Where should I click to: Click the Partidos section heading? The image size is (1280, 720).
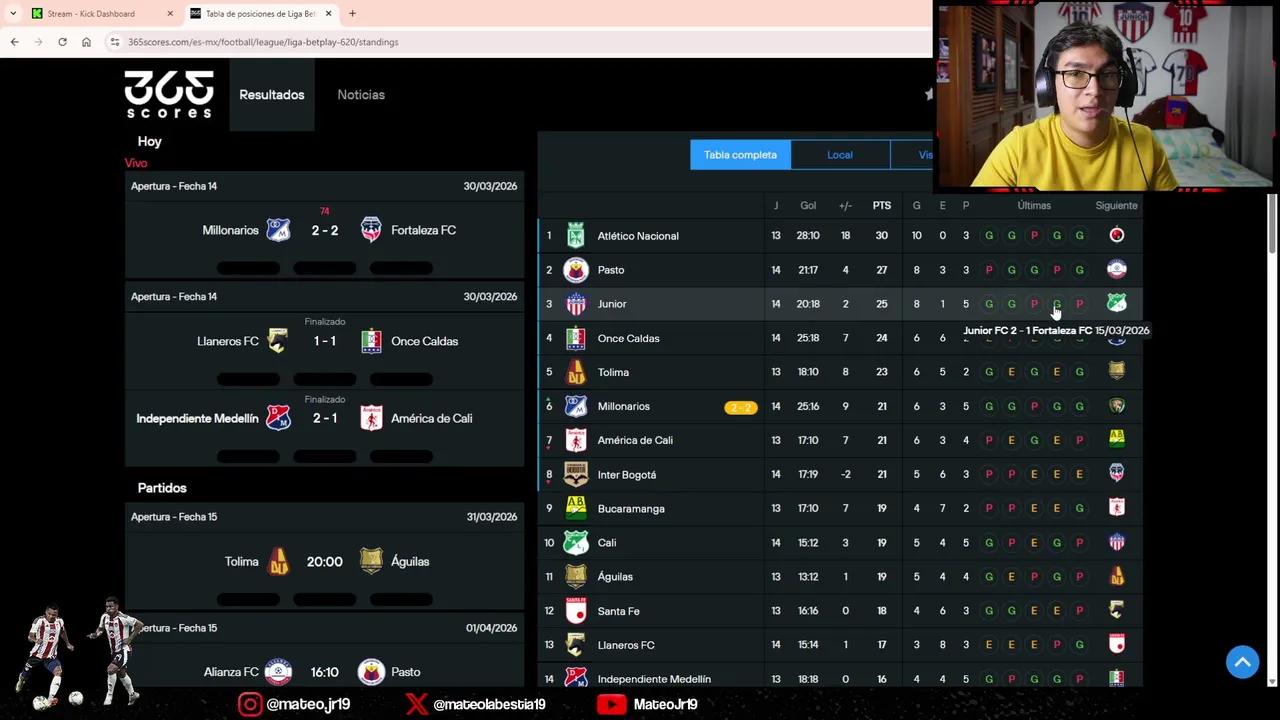click(x=162, y=488)
